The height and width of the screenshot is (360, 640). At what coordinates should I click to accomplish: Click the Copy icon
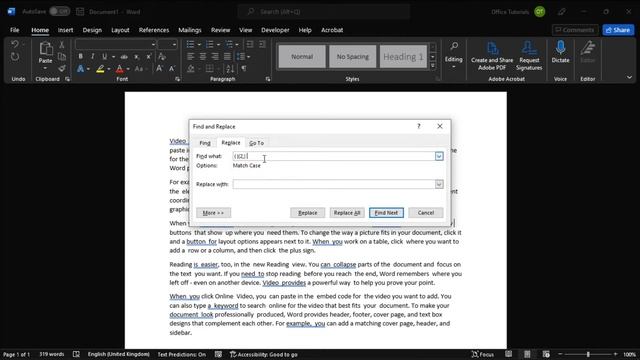[x=62, y=57]
